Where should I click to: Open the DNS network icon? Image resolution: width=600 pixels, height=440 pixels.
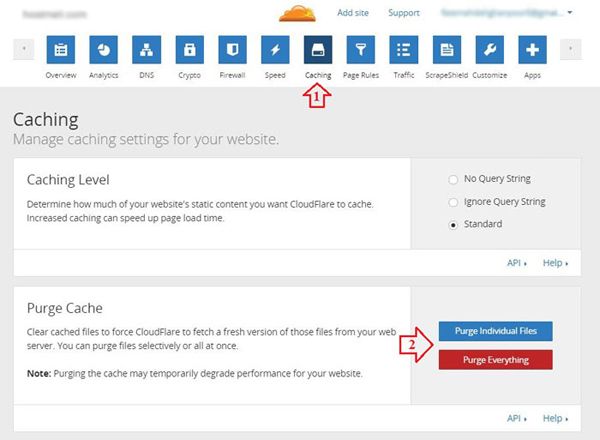147,50
